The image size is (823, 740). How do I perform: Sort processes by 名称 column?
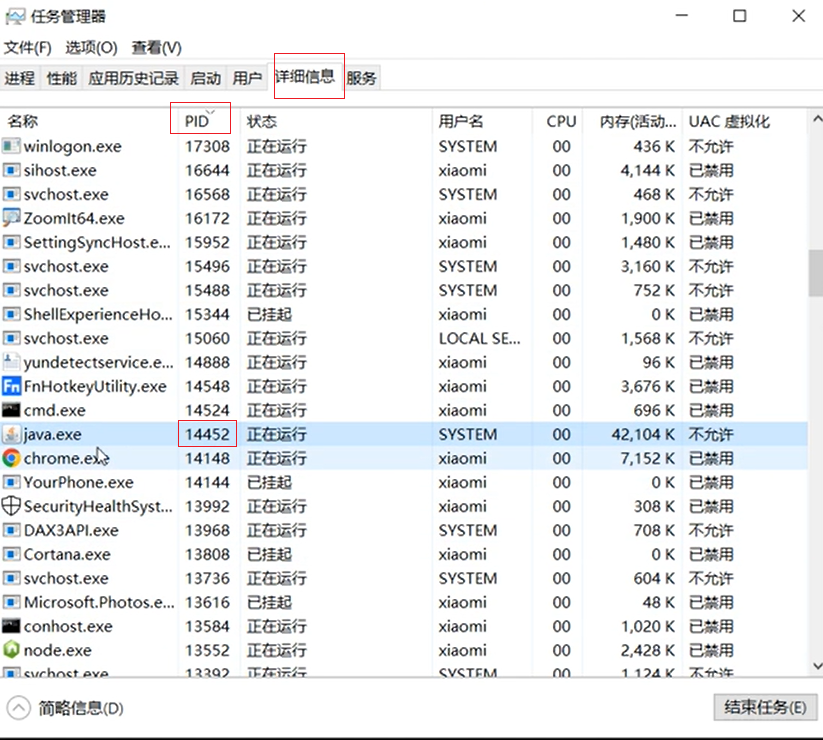[23, 121]
